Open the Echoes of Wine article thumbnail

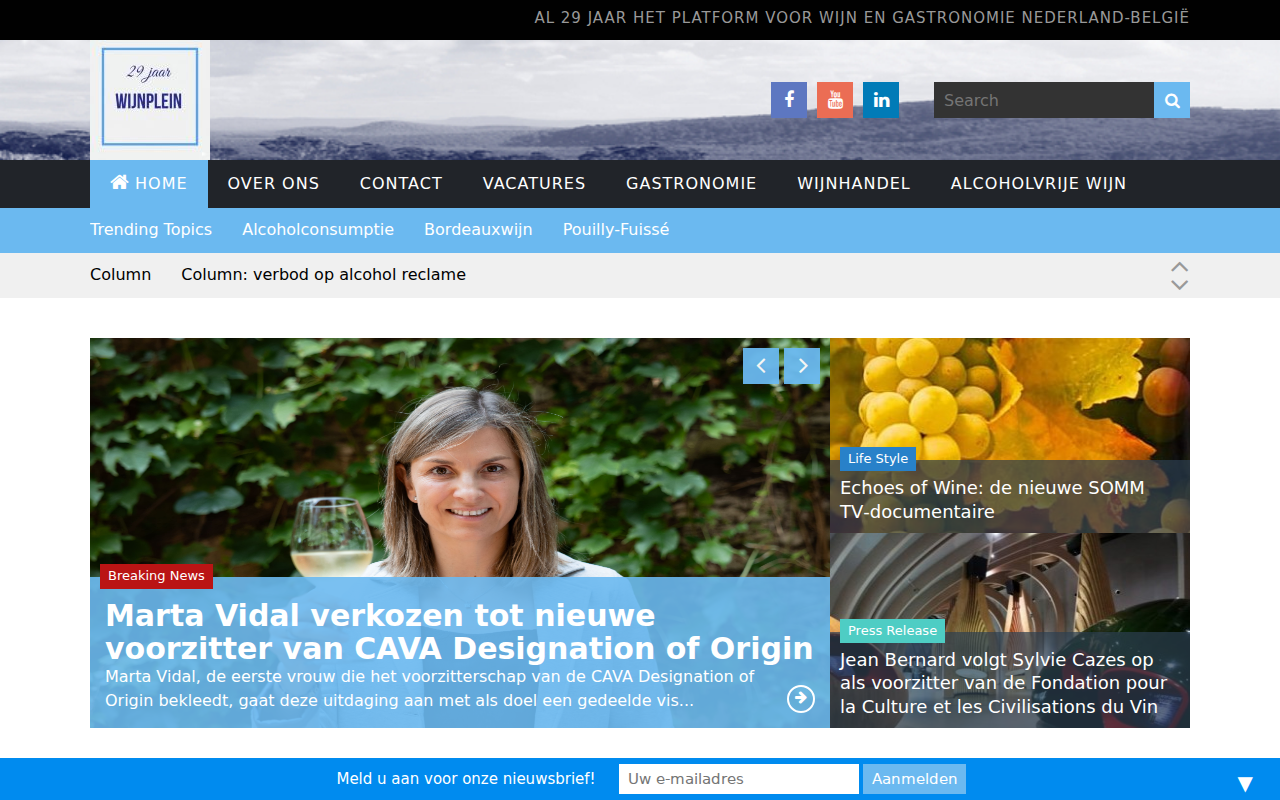coord(1010,435)
